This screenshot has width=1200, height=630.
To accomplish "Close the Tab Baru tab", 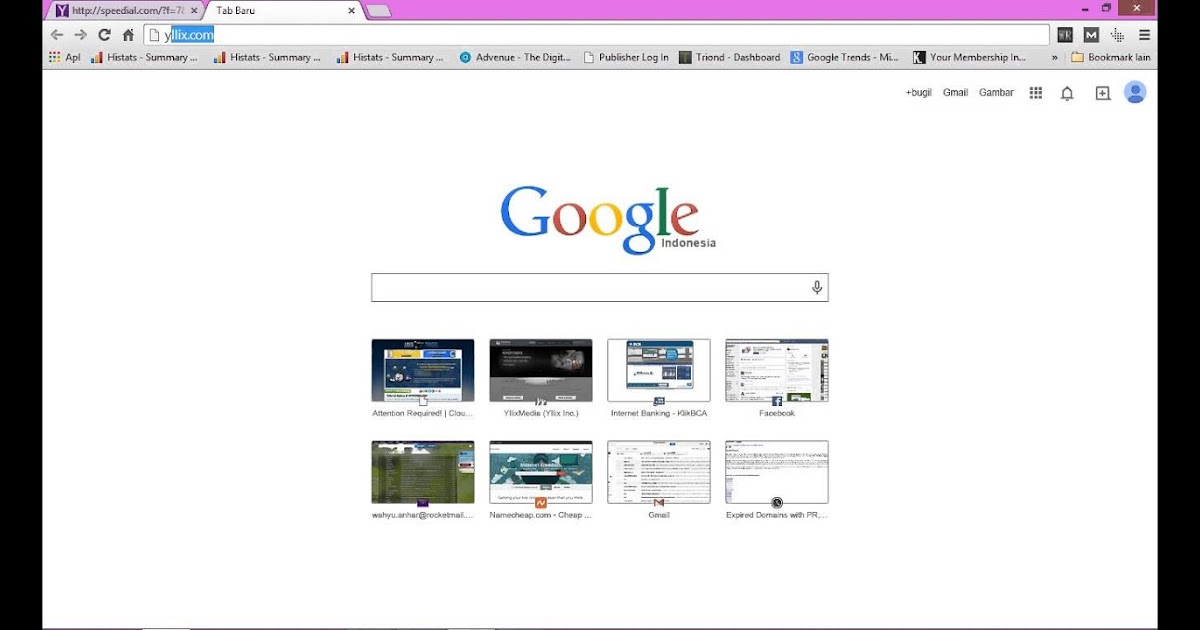I will [352, 10].
